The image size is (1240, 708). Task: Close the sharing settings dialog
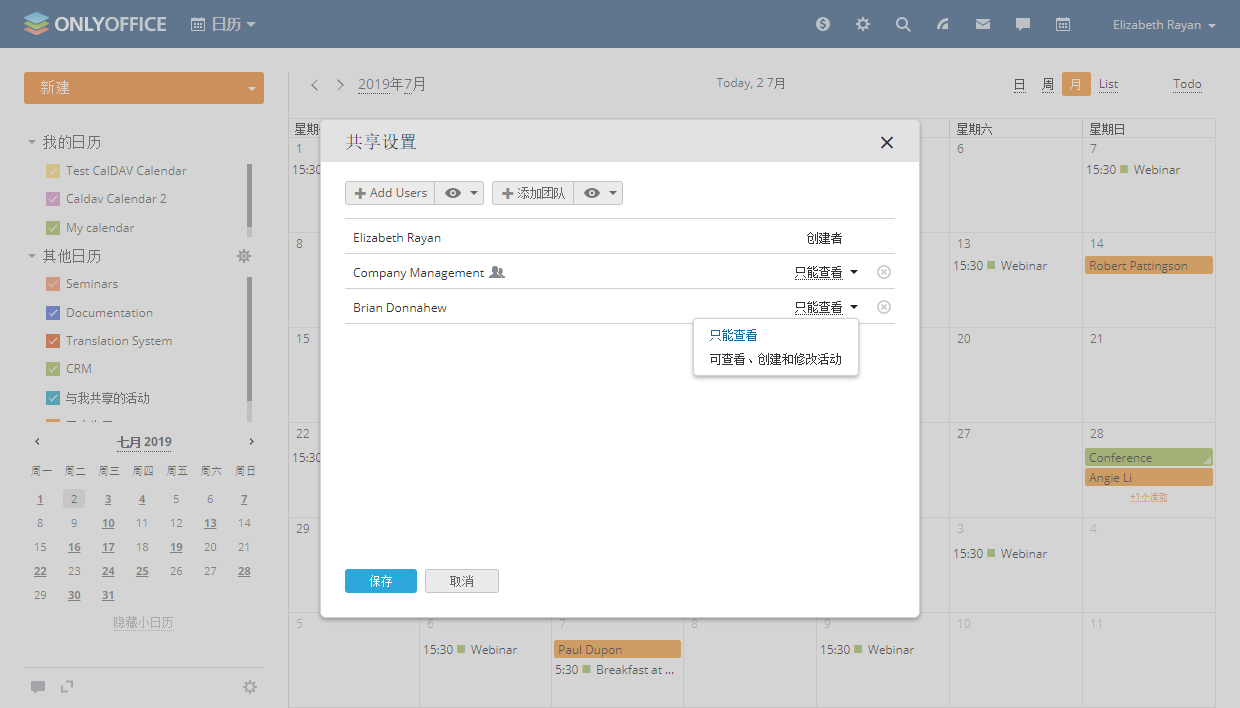[886, 142]
